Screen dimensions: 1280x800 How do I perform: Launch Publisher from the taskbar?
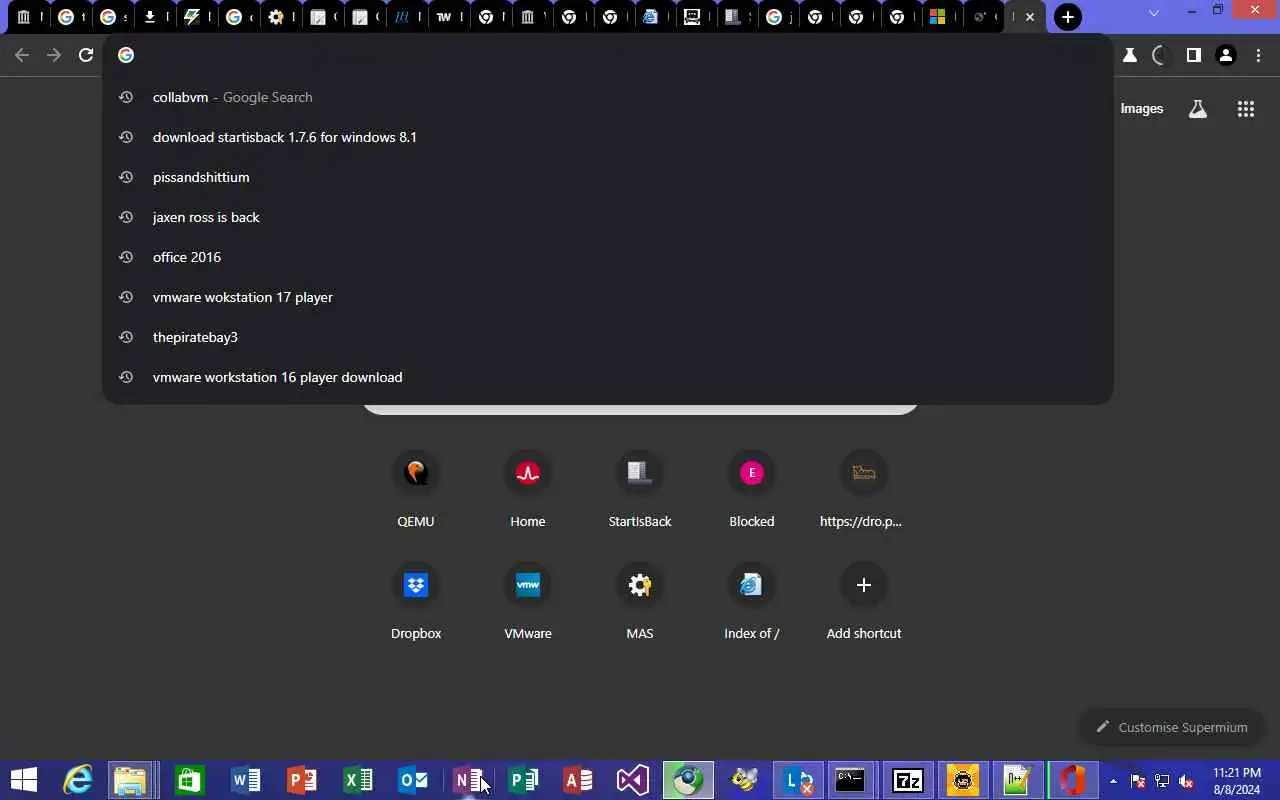[523, 780]
